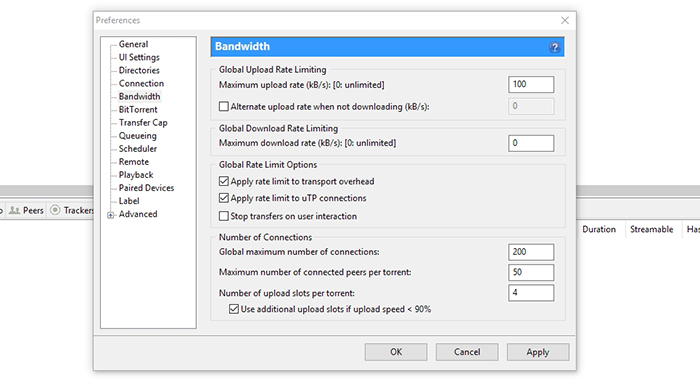The width and height of the screenshot is (700, 384).
Task: Enable alternate upload rate when not downloading
Action: click(x=224, y=106)
